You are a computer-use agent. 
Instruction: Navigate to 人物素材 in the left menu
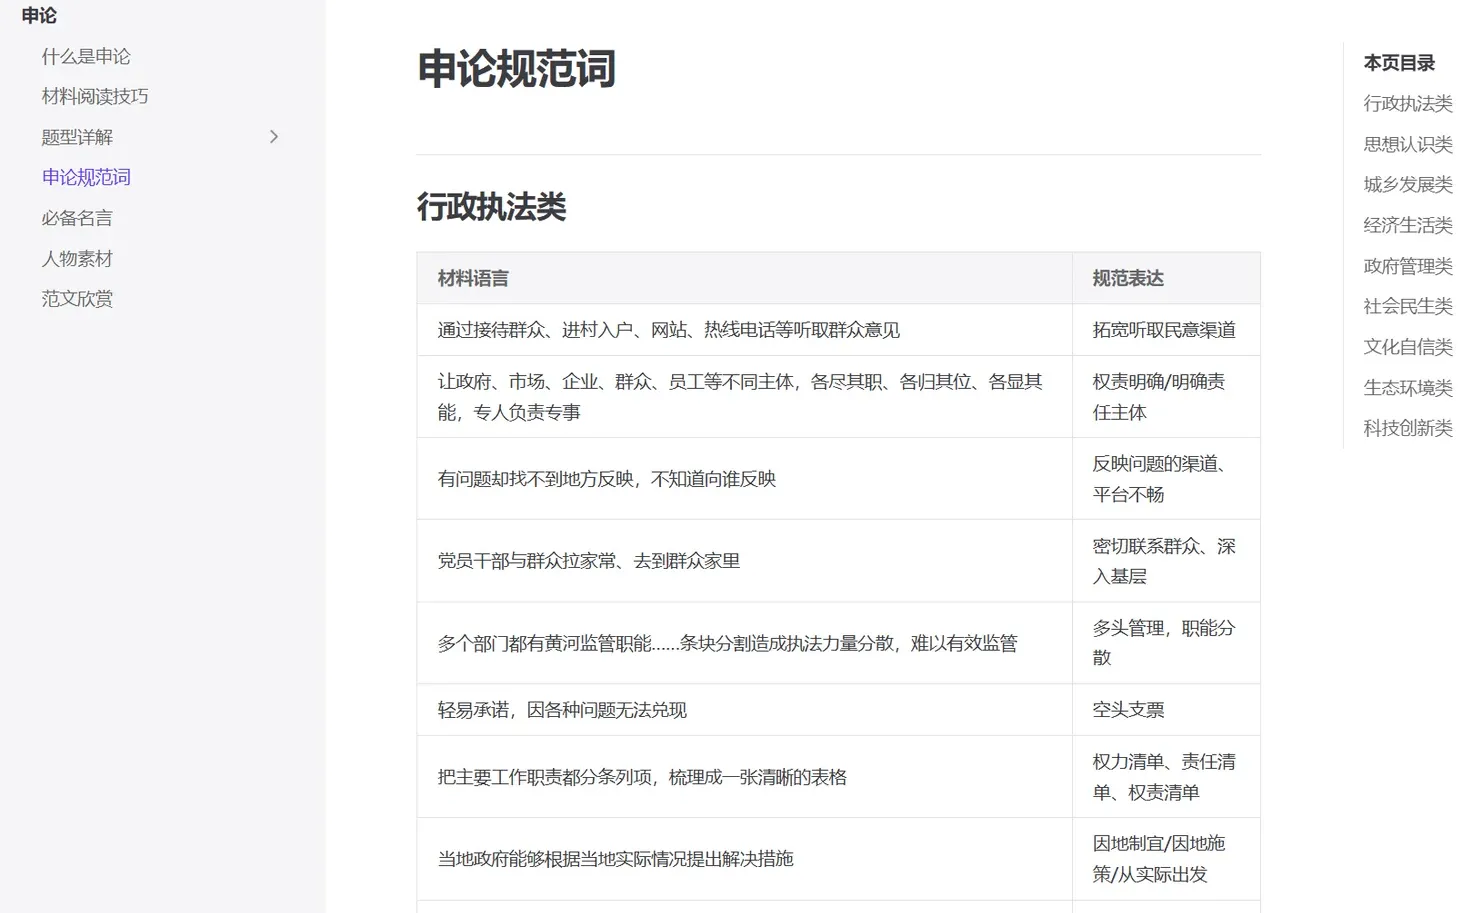77,258
